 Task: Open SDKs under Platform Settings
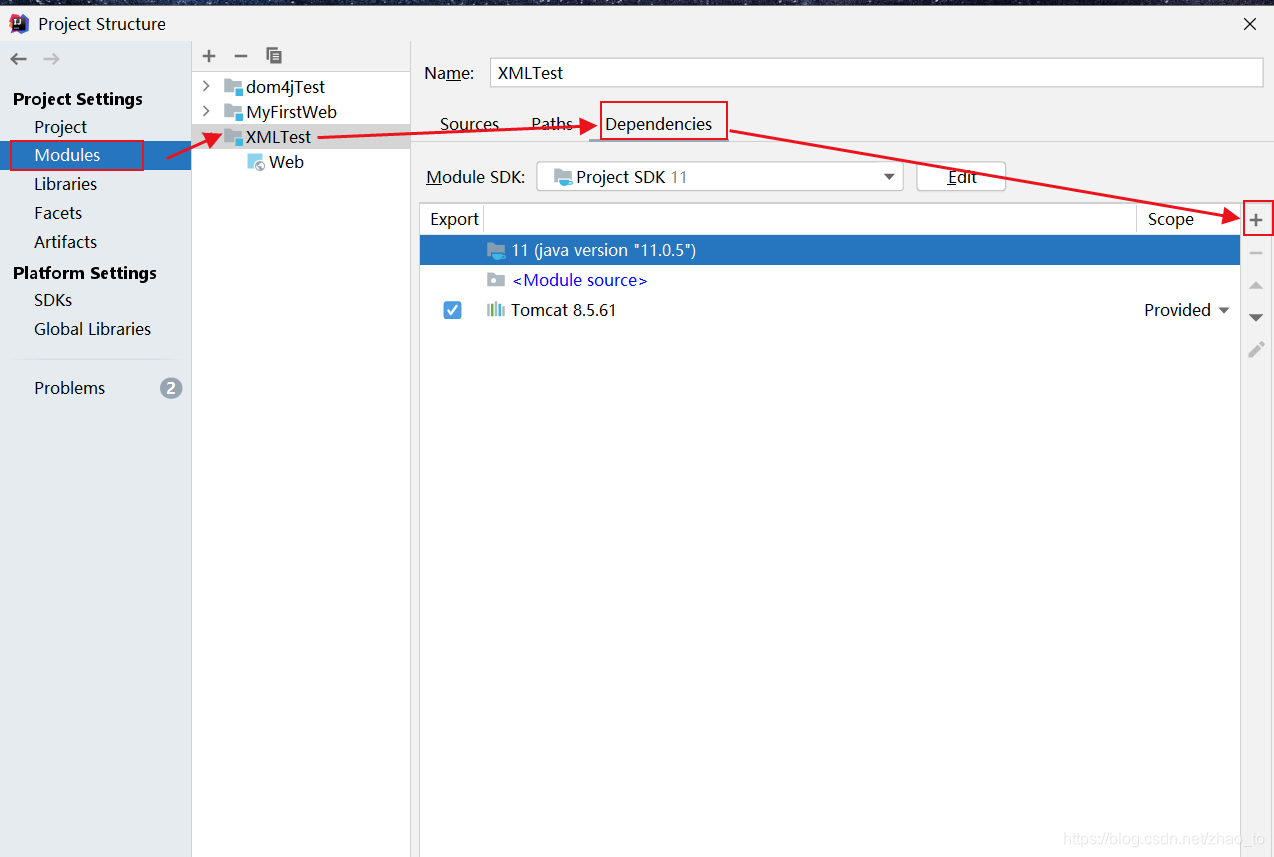tap(53, 300)
